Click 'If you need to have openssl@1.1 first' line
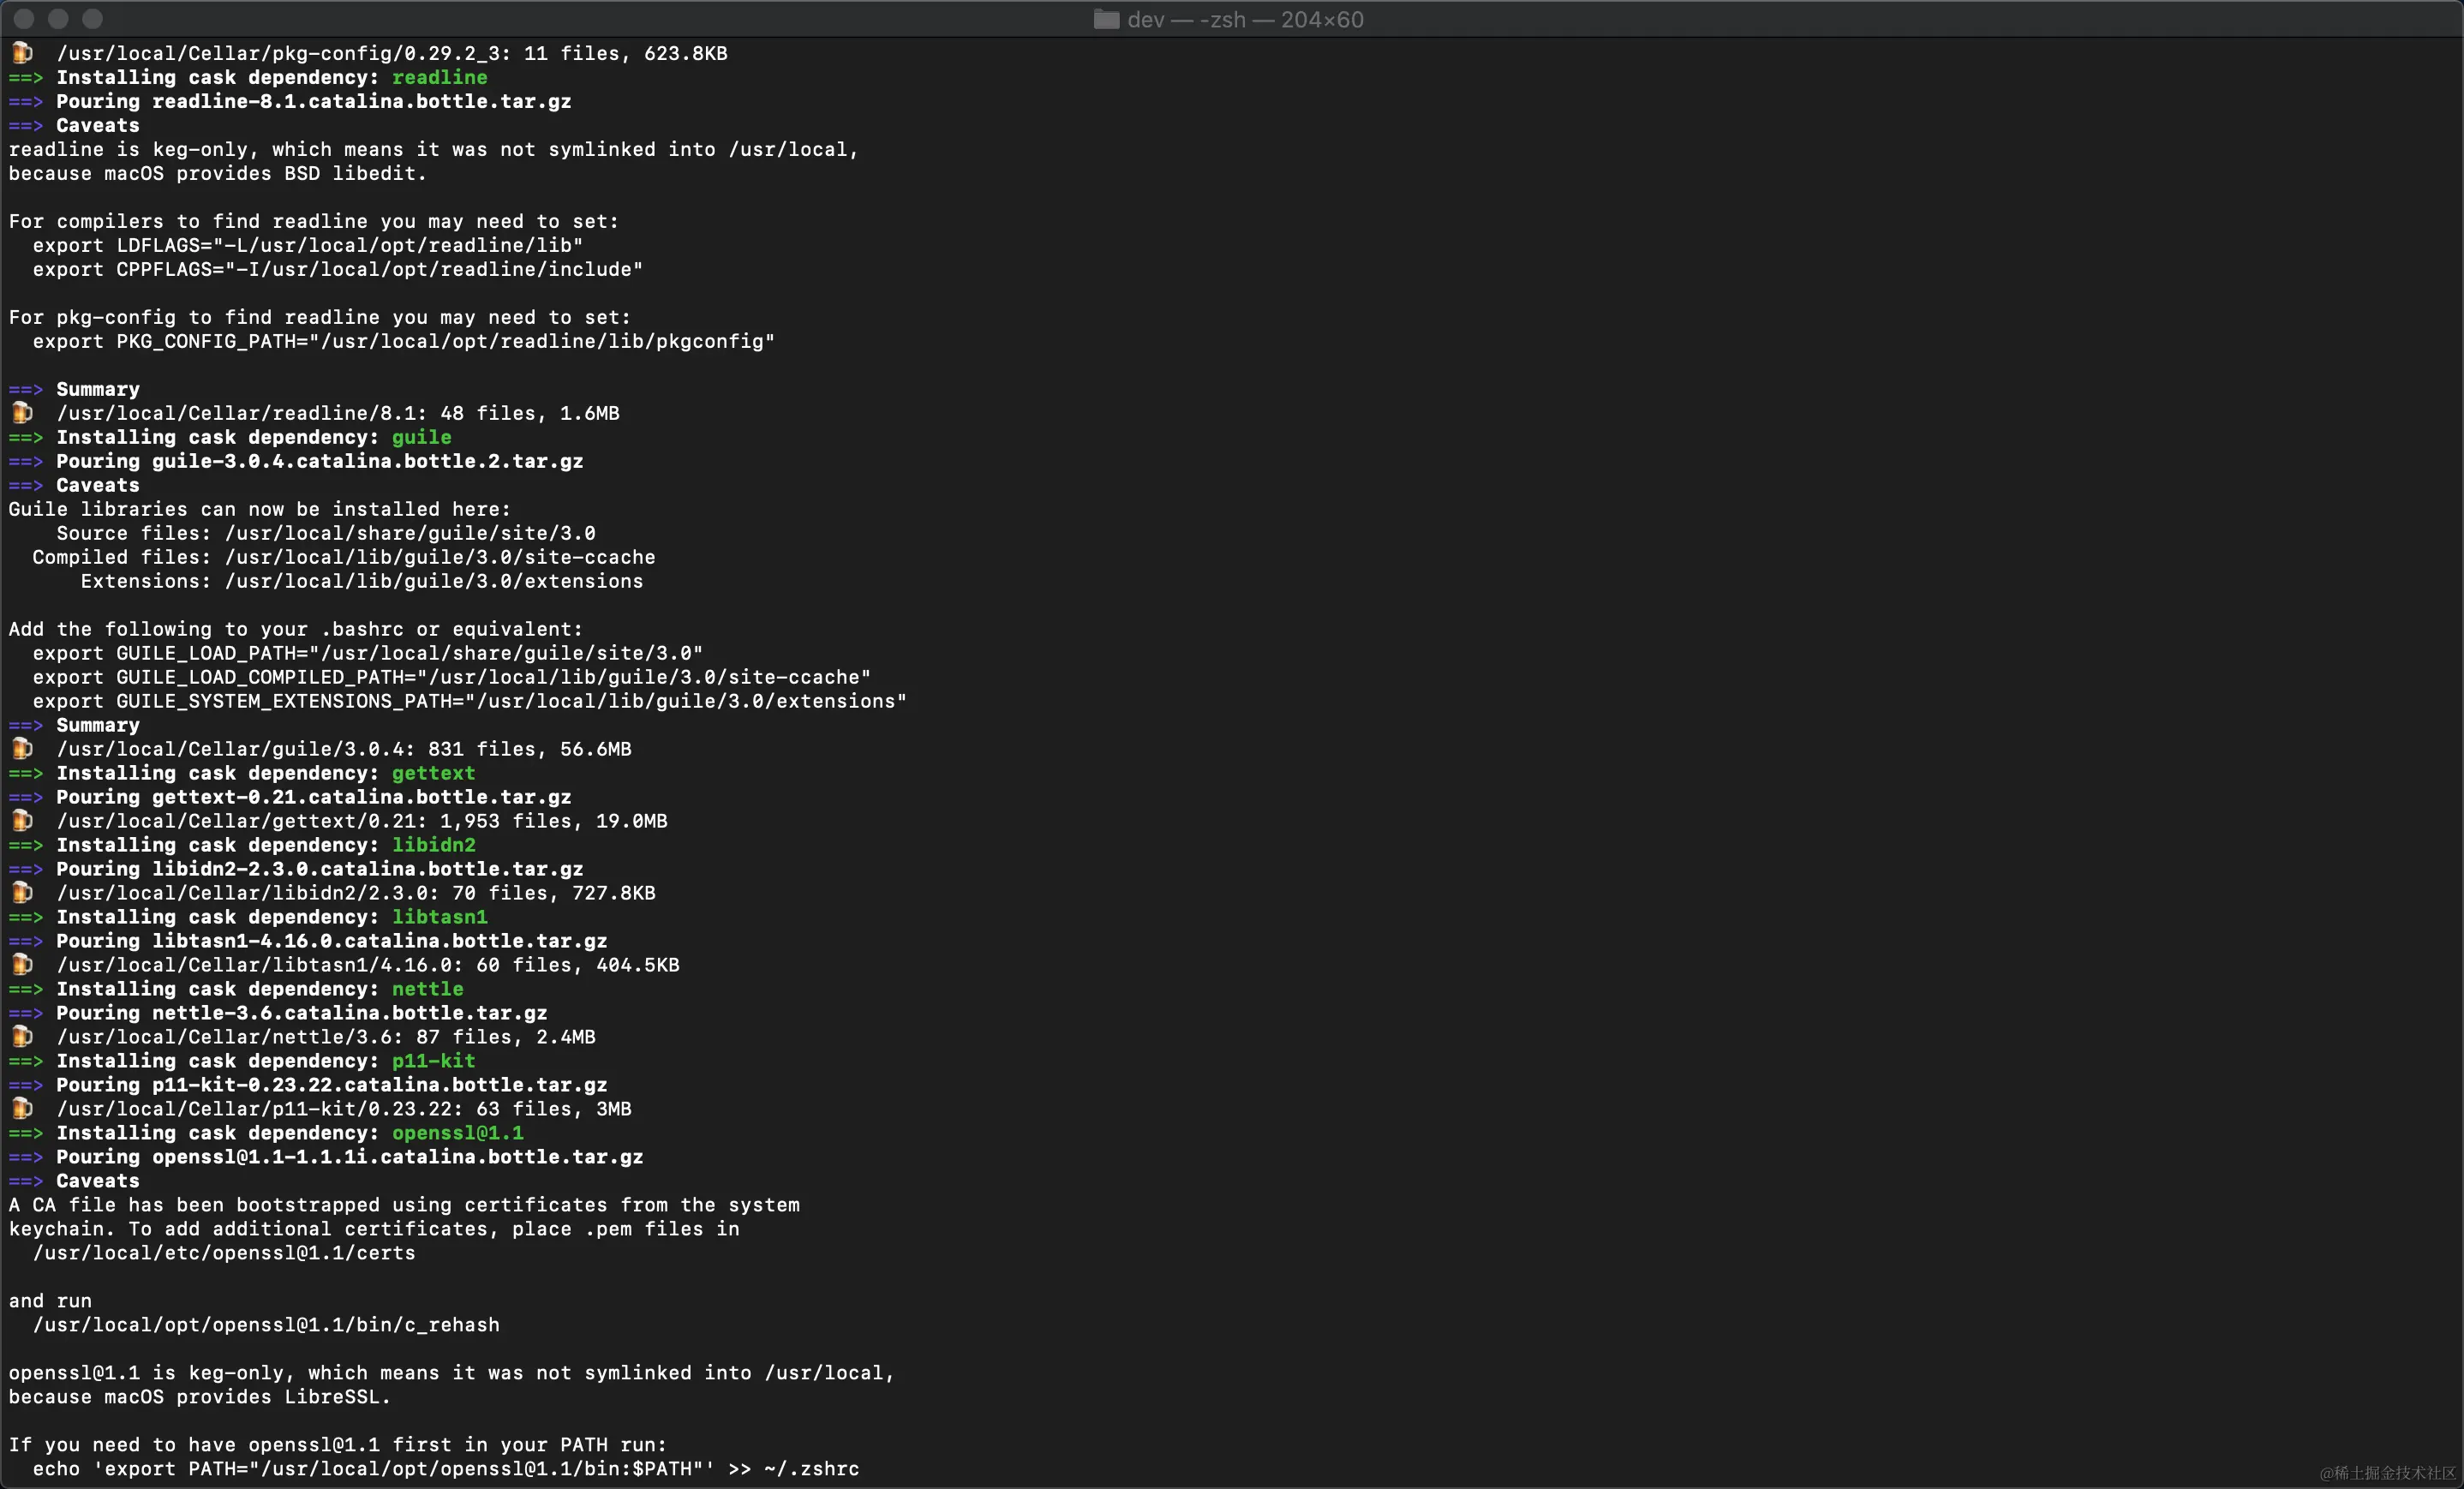This screenshot has width=2464, height=1489. click(338, 1445)
